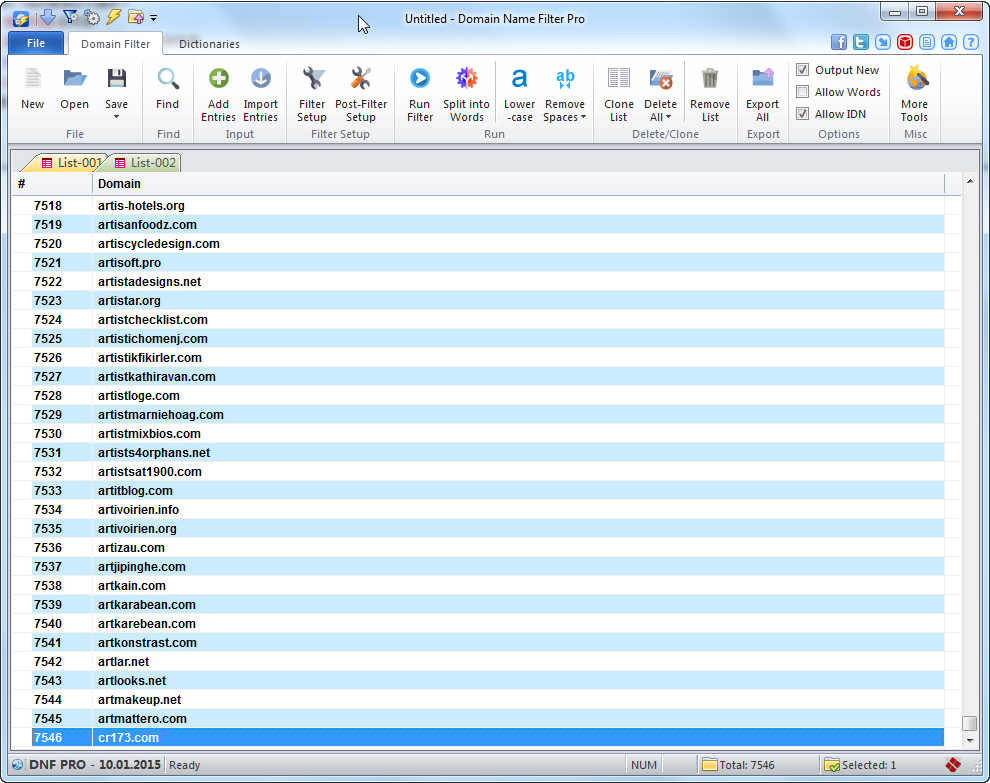Click Import Entries icon
This screenshot has height=783, width=990.
(260, 79)
